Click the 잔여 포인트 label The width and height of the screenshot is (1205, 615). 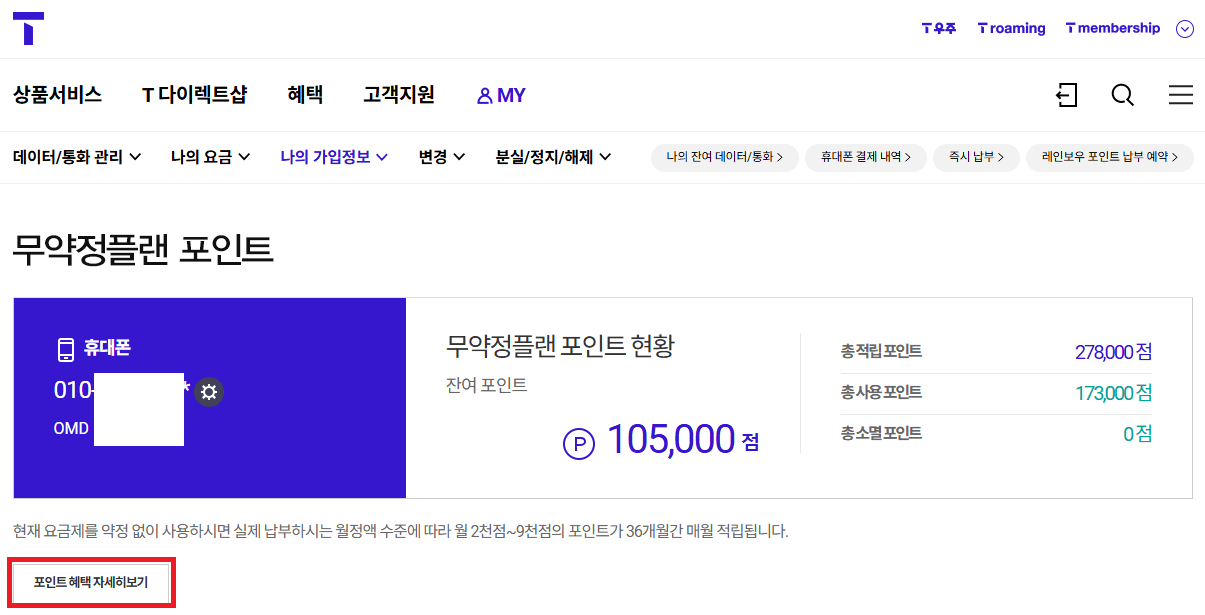[x=486, y=385]
